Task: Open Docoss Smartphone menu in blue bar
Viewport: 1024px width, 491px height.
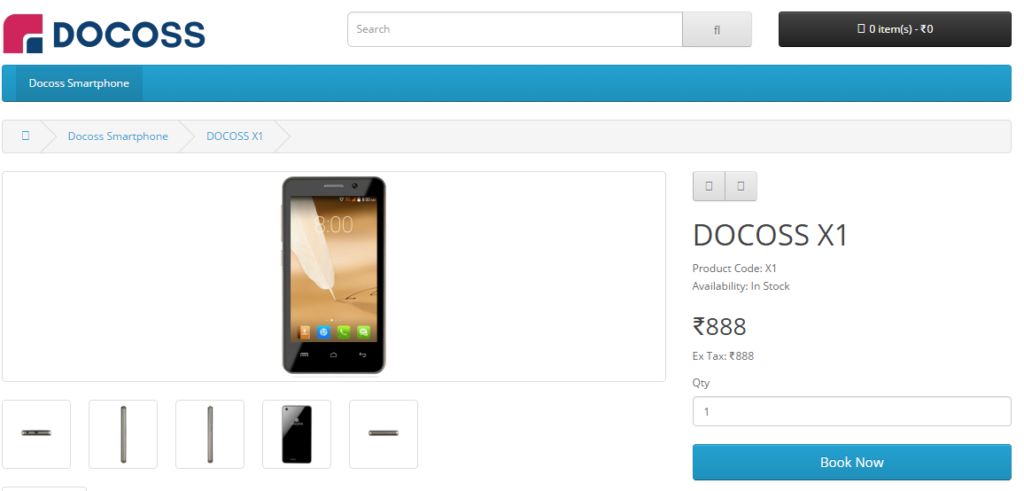Action: pyautogui.click(x=79, y=84)
